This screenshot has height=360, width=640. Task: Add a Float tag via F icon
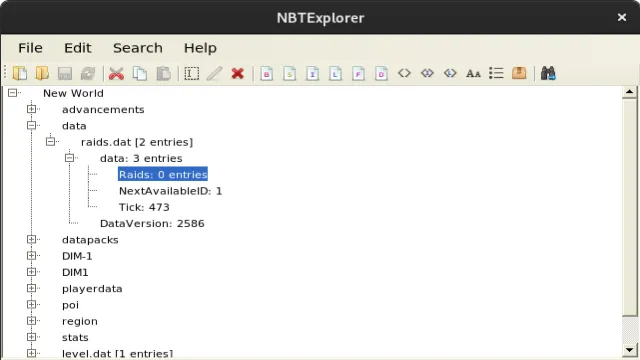(358, 73)
